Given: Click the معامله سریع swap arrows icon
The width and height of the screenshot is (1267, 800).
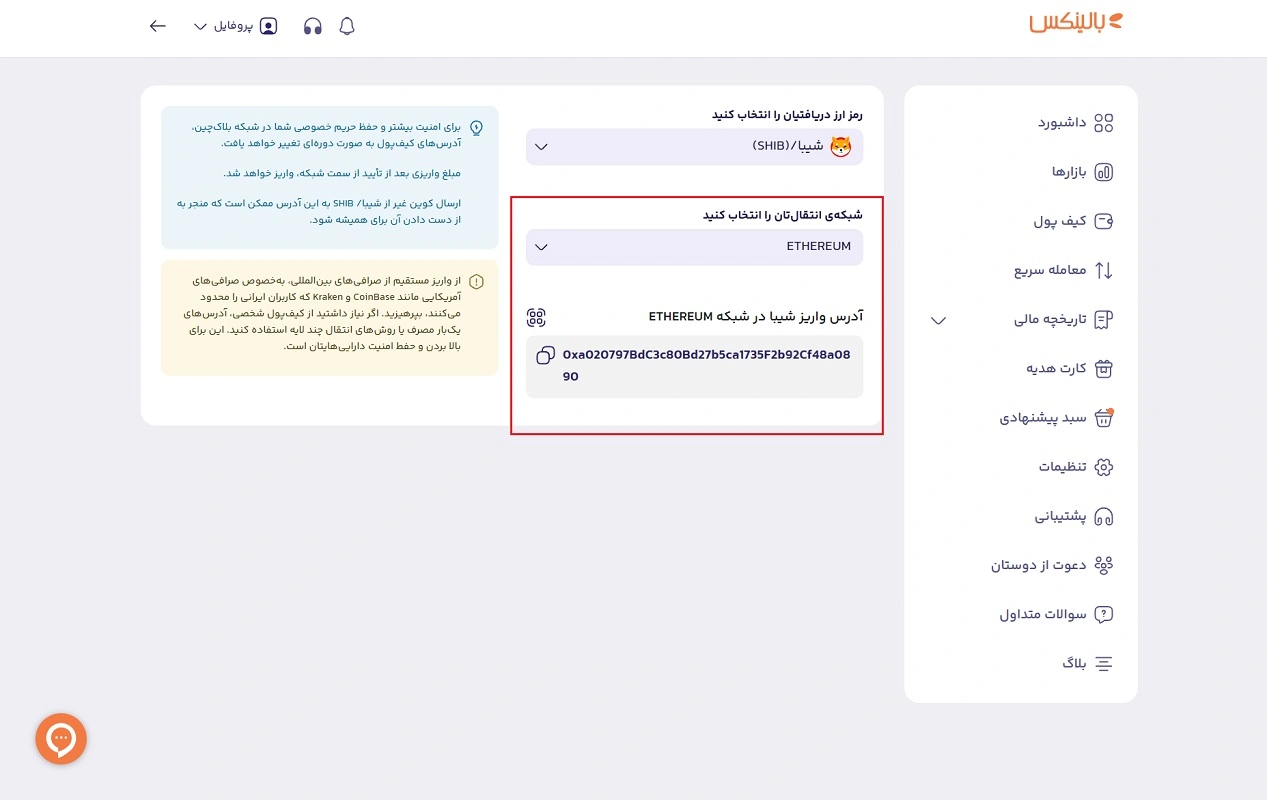Looking at the screenshot, I should click(x=1103, y=270).
